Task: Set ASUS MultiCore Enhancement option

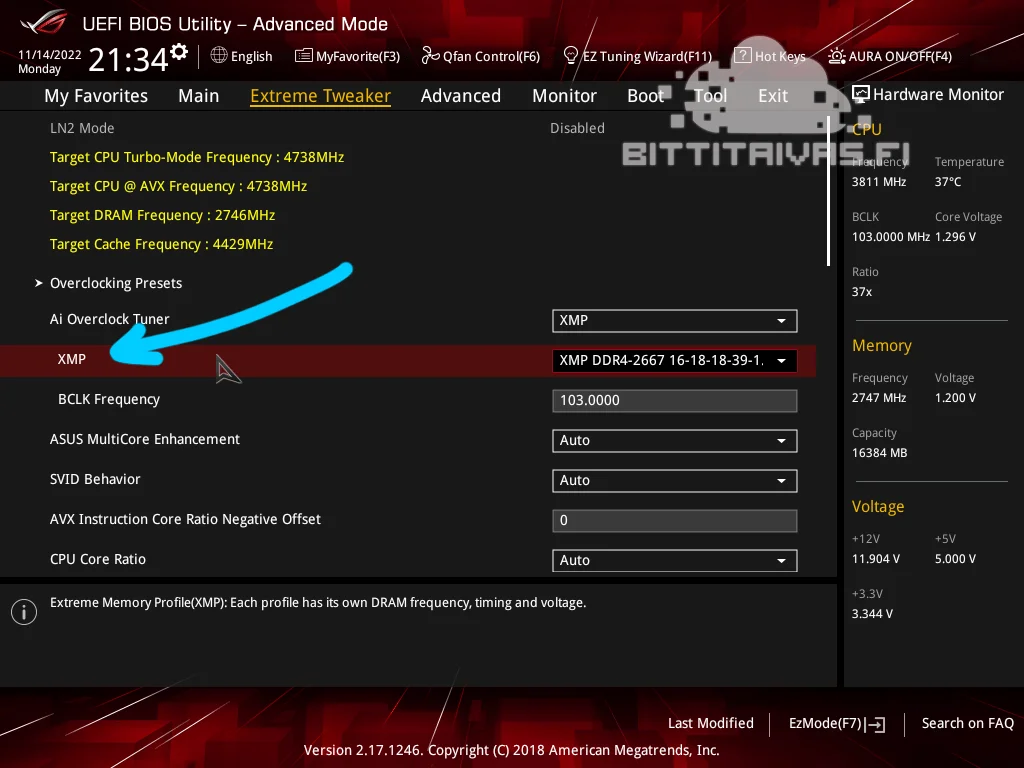Action: [674, 440]
